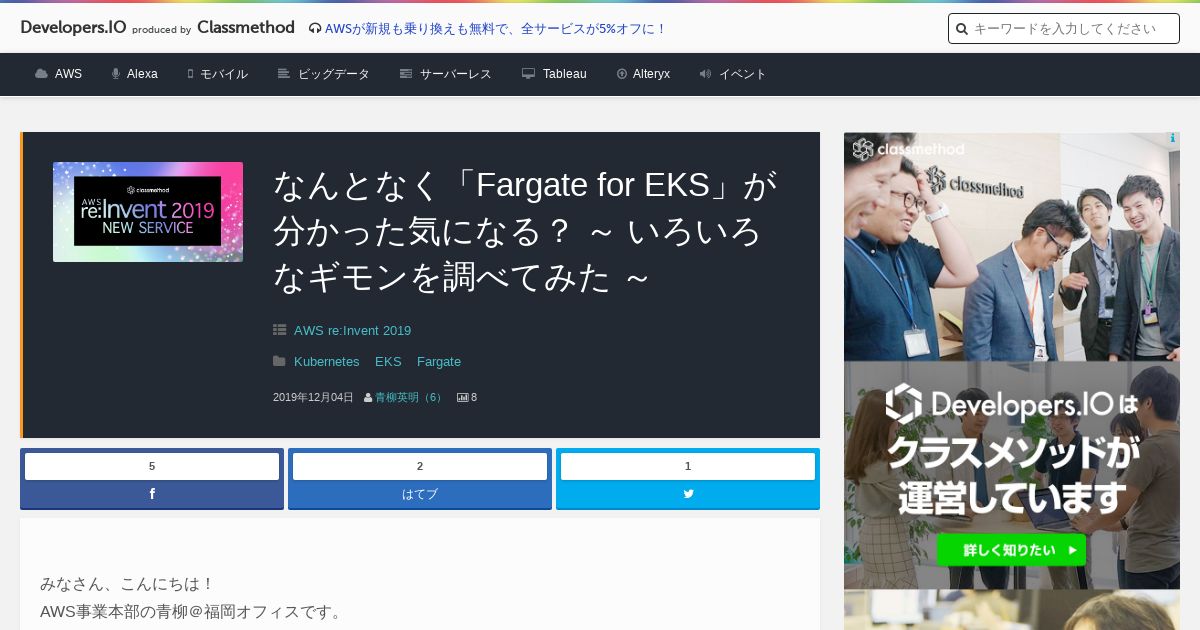Open the Tableau menu item
This screenshot has height=630, width=1200.
point(565,74)
